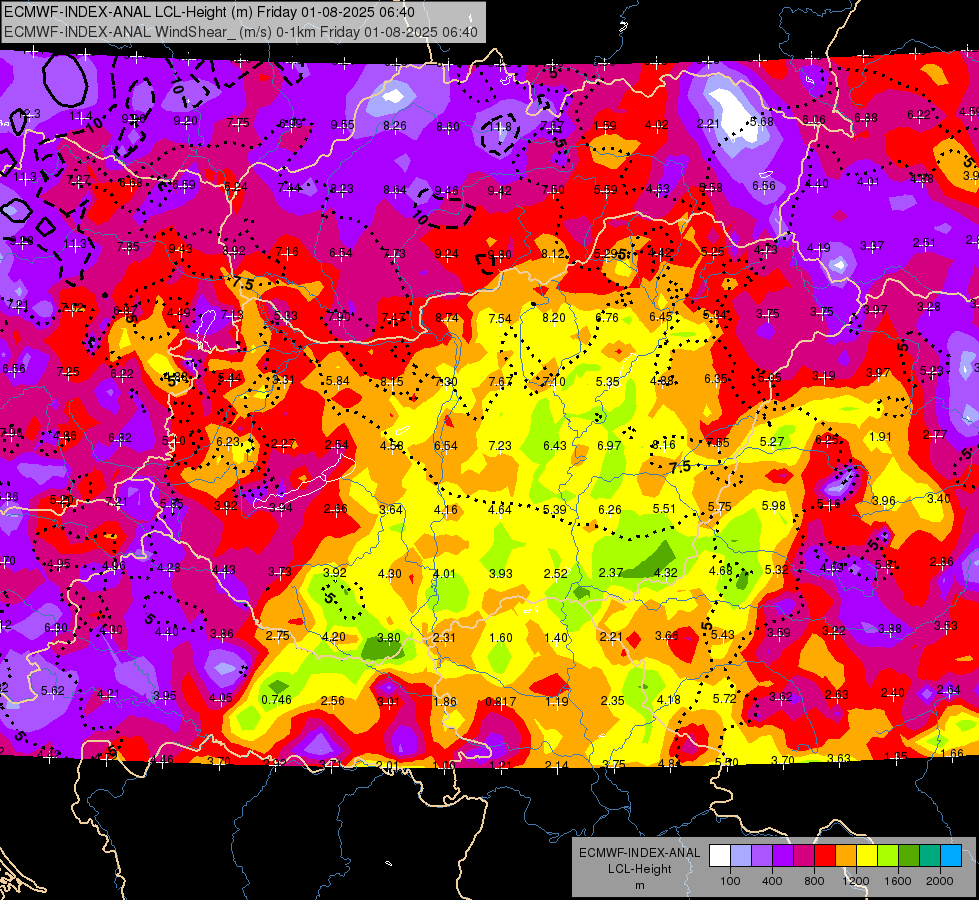Click the wind shear value 1.40
Screen dimensions: 979x900
[x=556, y=638]
